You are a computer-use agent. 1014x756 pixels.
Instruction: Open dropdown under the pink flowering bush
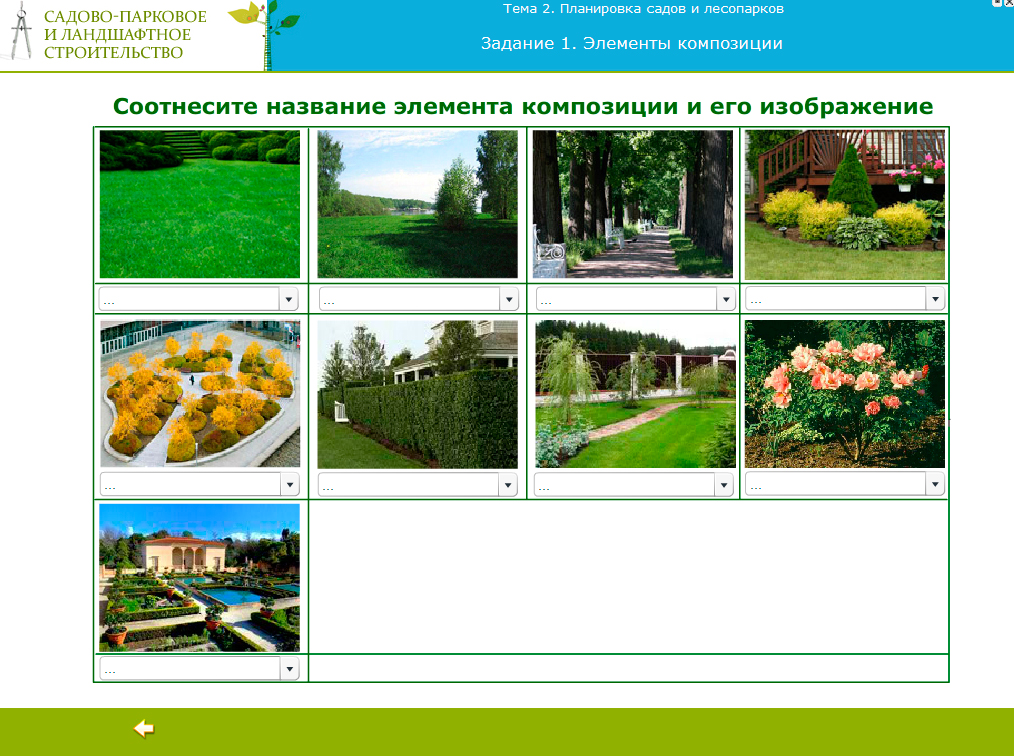(x=844, y=484)
